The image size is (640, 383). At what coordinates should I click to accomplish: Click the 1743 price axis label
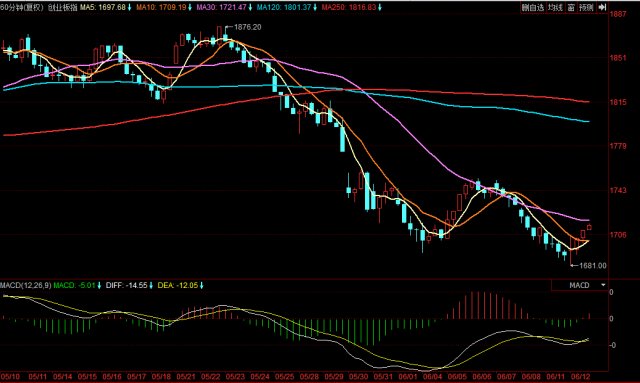(618, 190)
